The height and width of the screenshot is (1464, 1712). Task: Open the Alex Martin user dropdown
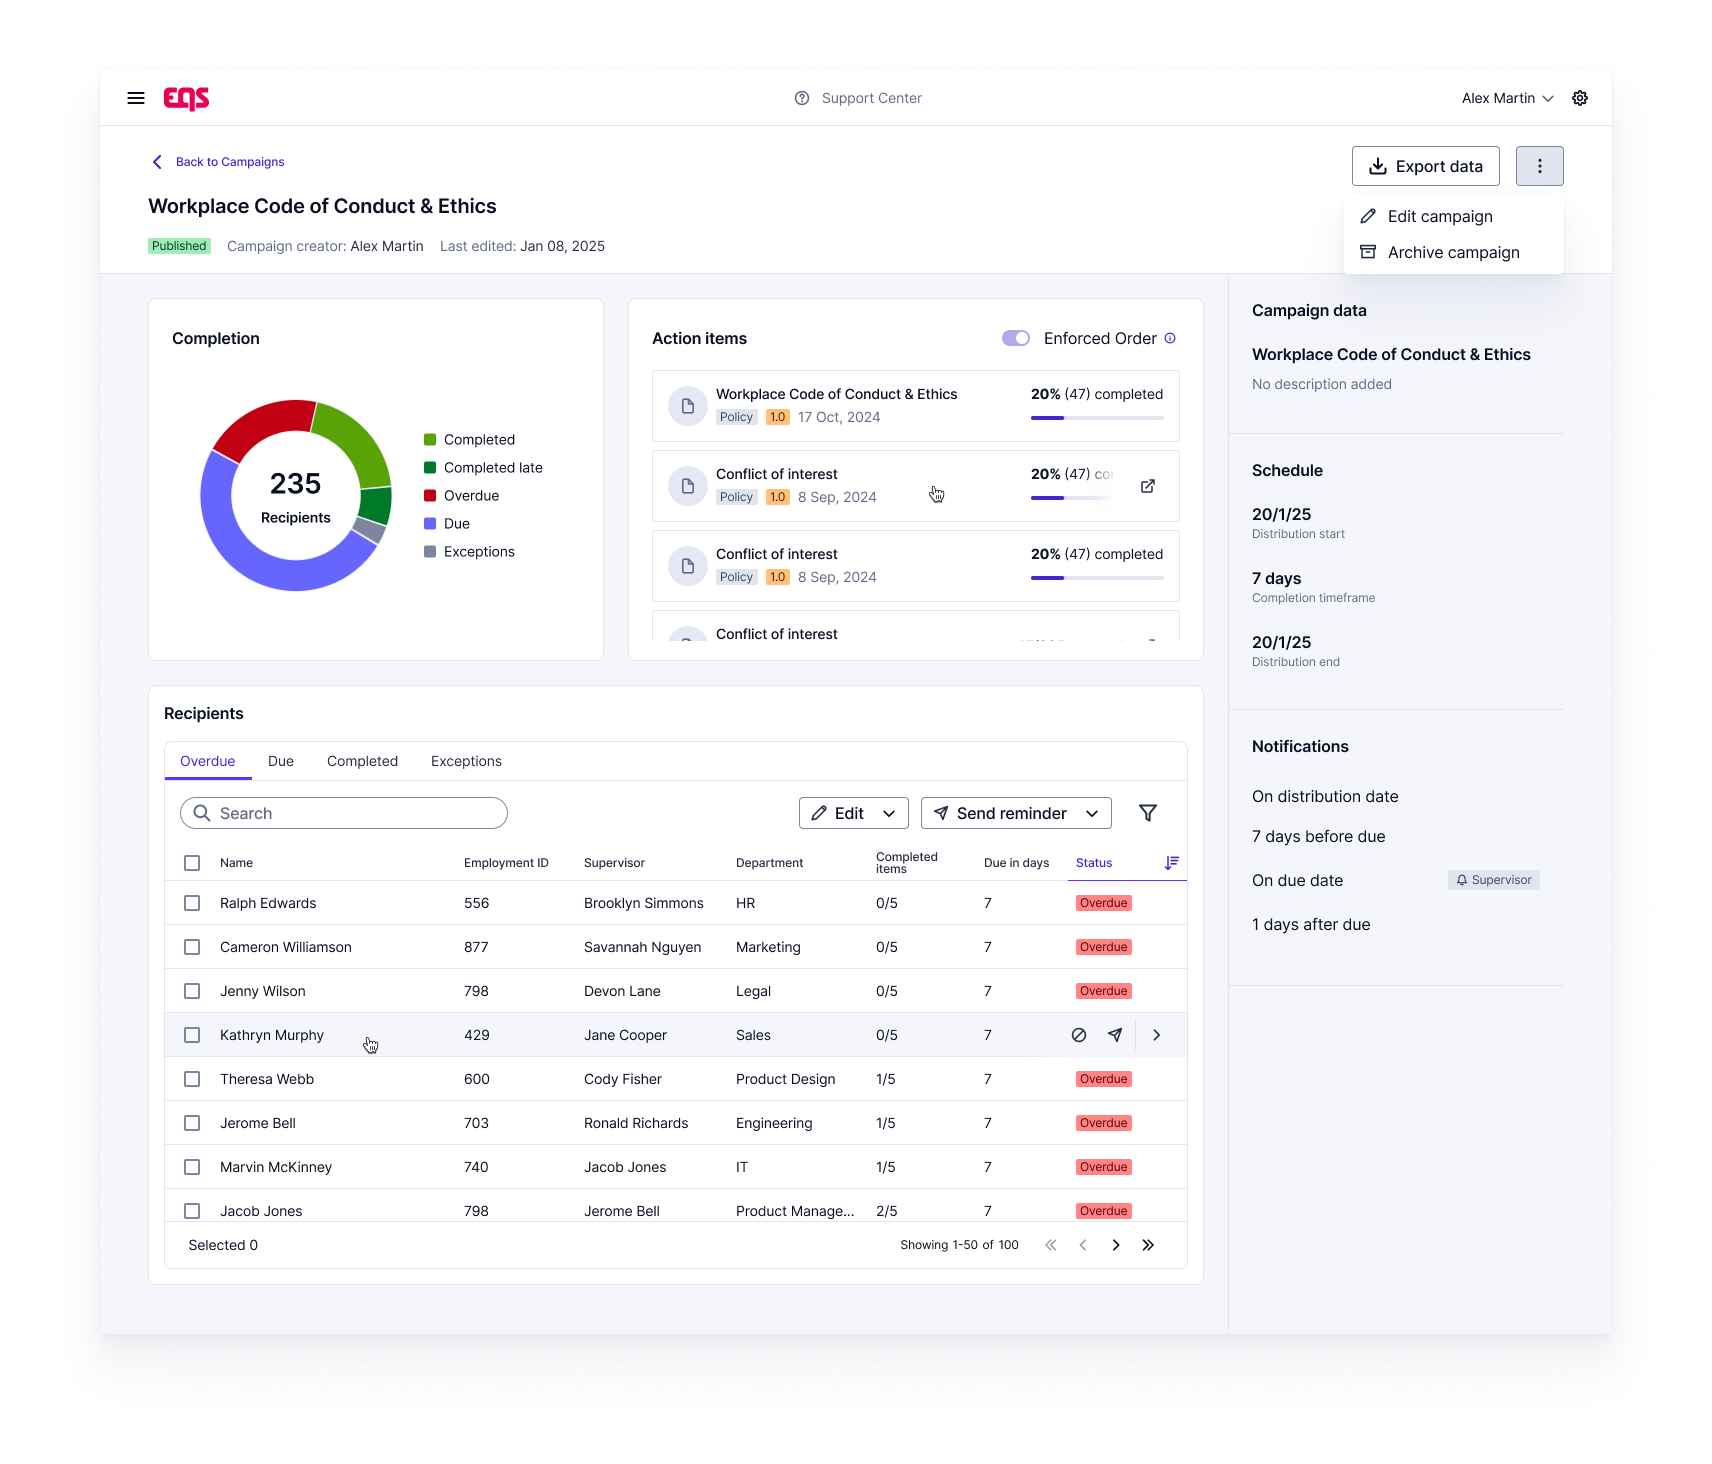tap(1507, 98)
